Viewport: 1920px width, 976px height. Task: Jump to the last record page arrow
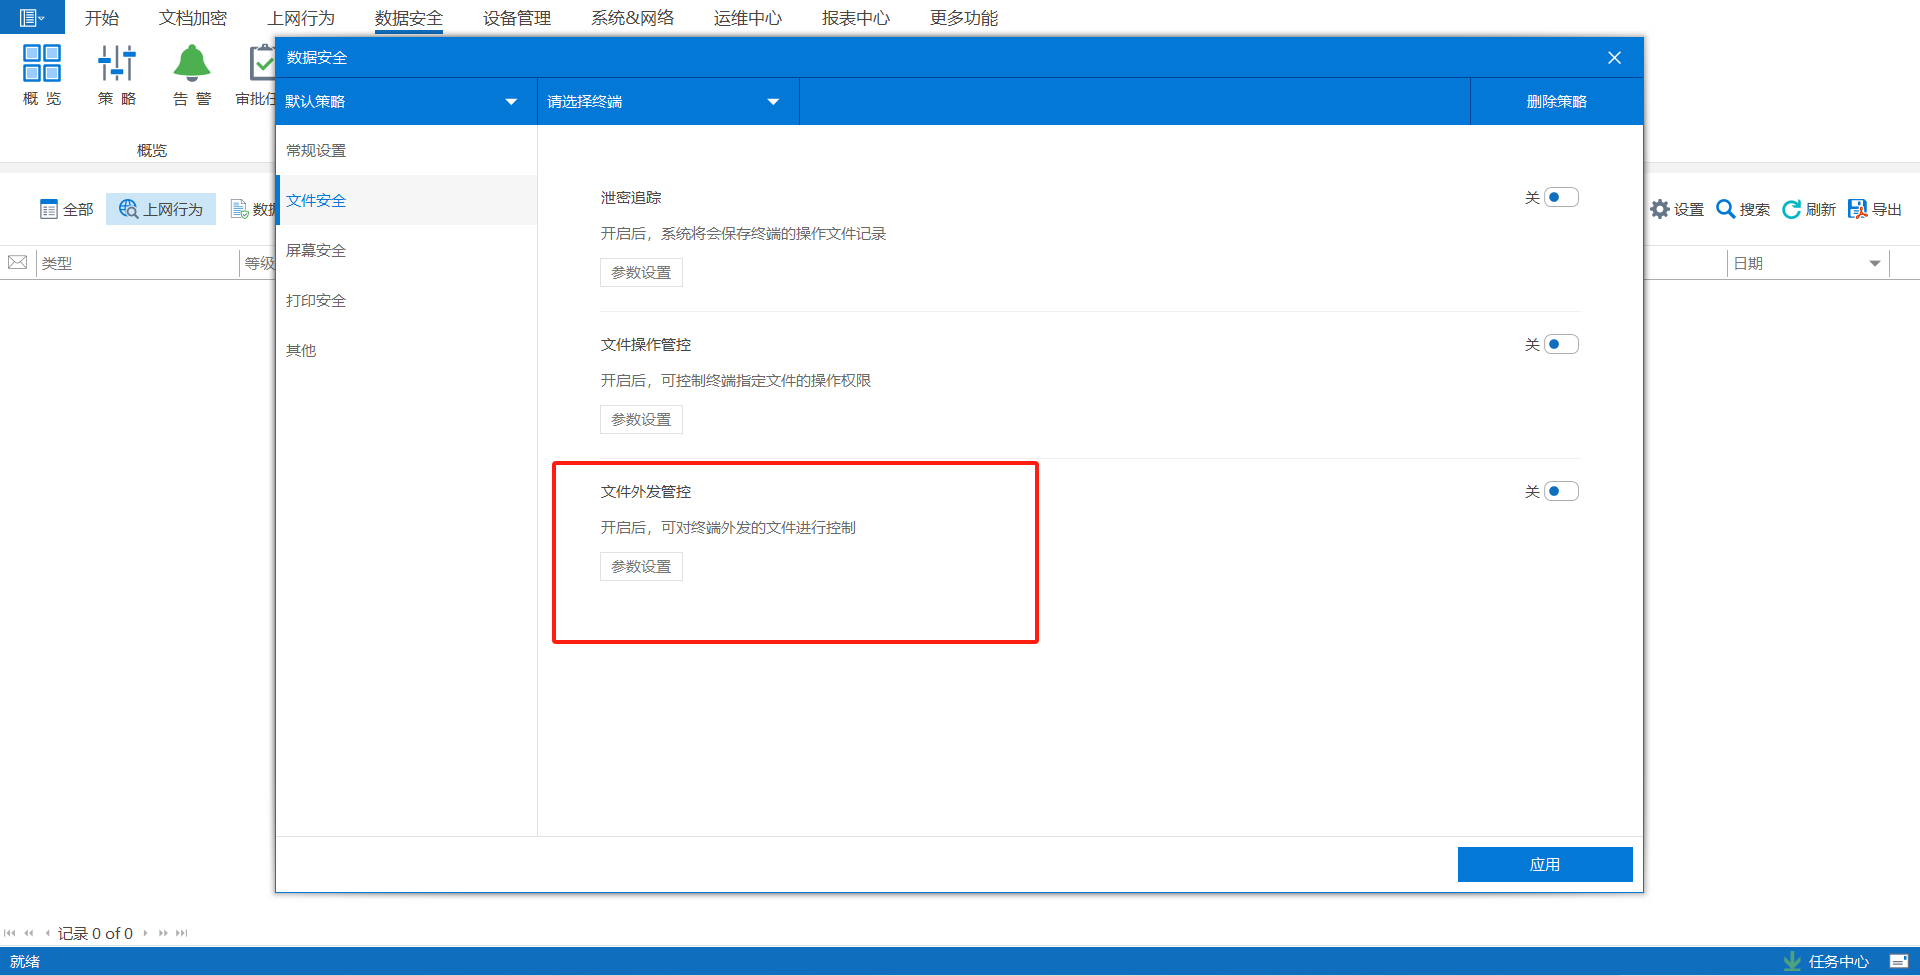point(181,933)
